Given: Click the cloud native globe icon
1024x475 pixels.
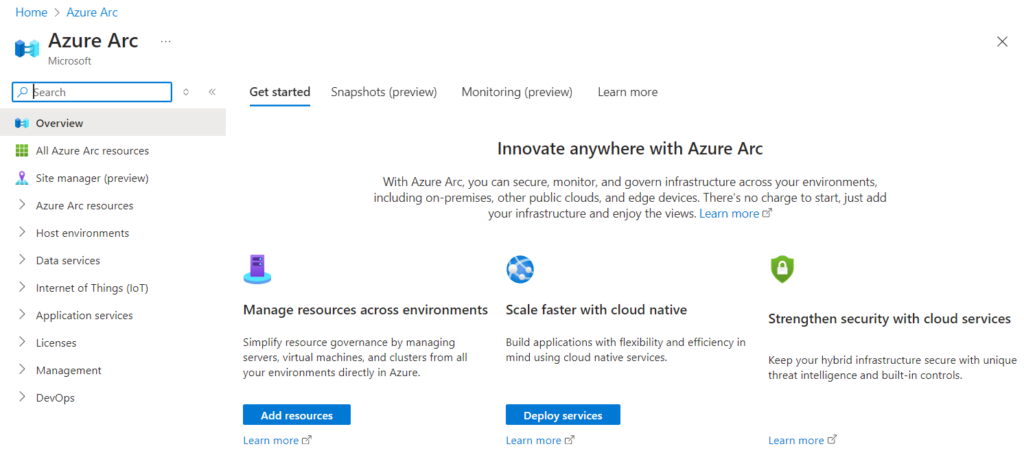Looking at the screenshot, I should (520, 269).
